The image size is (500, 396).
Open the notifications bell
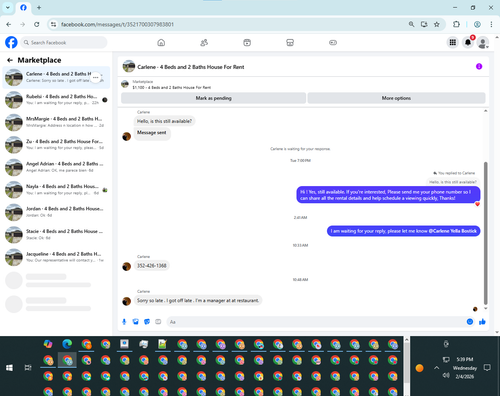pyautogui.click(x=468, y=42)
